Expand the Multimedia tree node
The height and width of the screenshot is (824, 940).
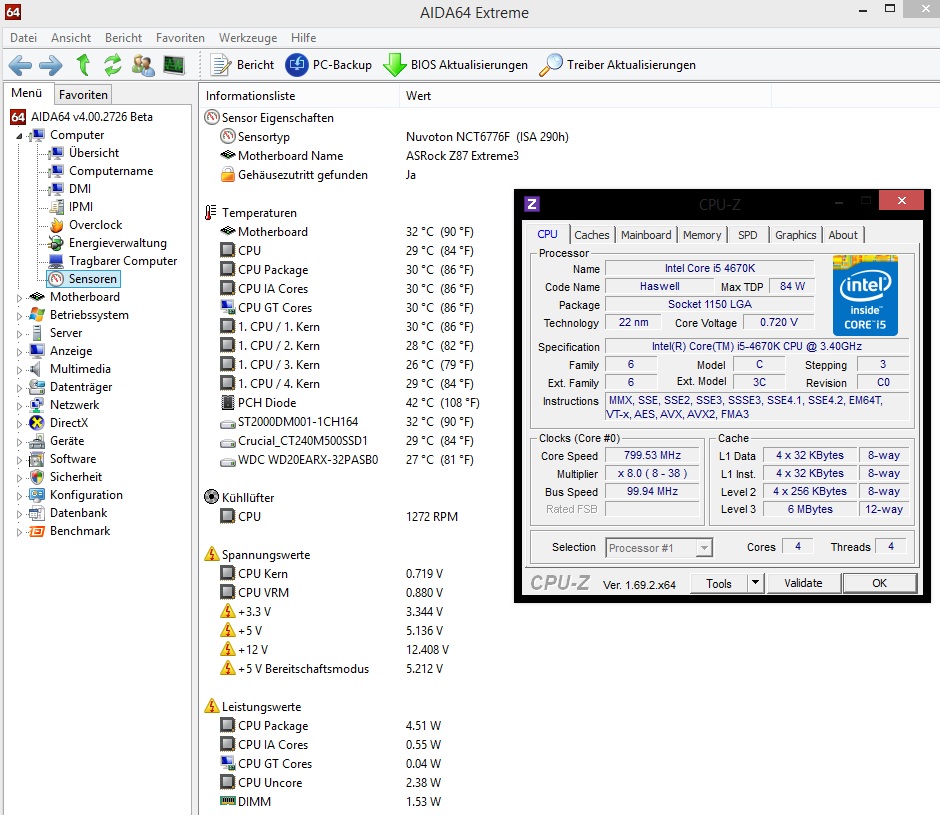tap(19, 369)
